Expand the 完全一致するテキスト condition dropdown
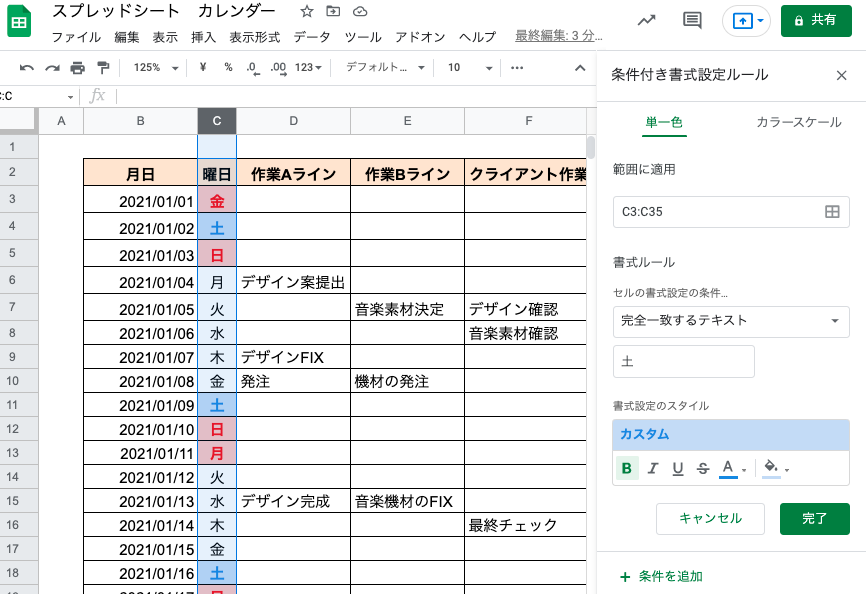The image size is (866, 594). click(731, 321)
